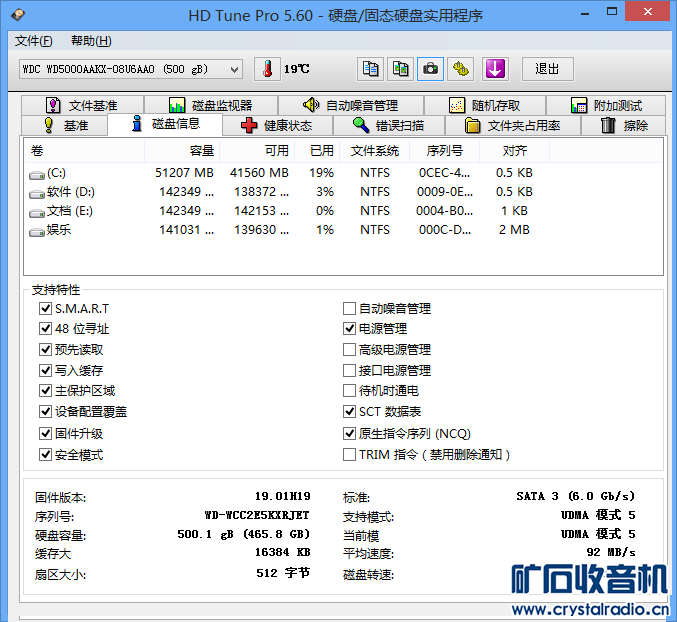
Task: Select the 娱乐 volume row
Action: click(x=58, y=230)
